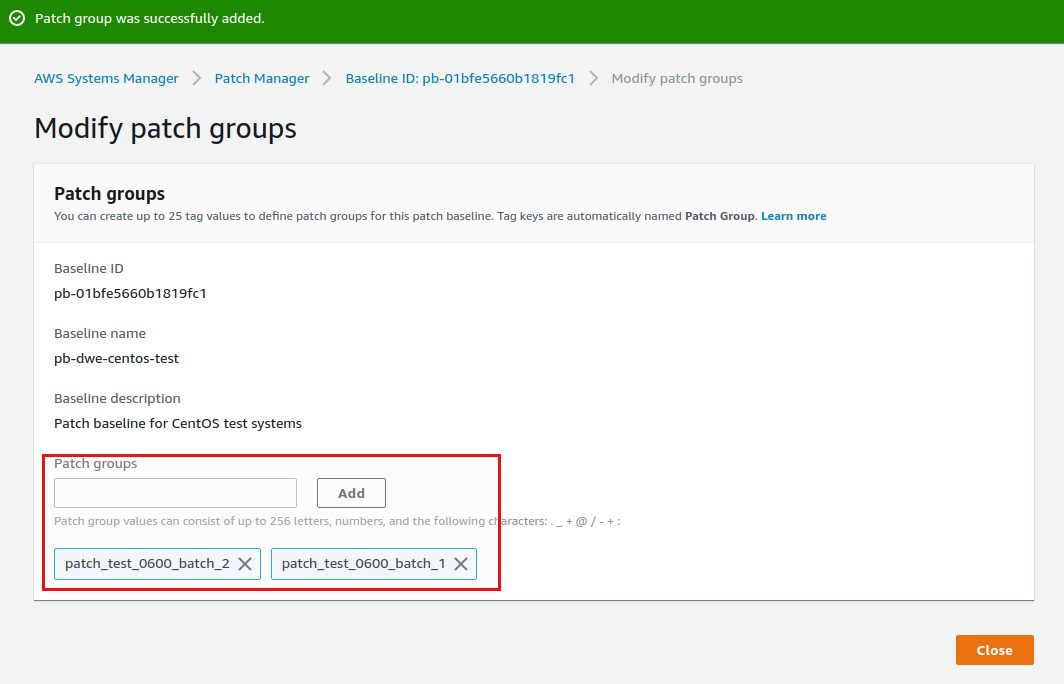
Task: Click the baseline ID value pb-01bfe5660b1819fc1
Action: (130, 294)
